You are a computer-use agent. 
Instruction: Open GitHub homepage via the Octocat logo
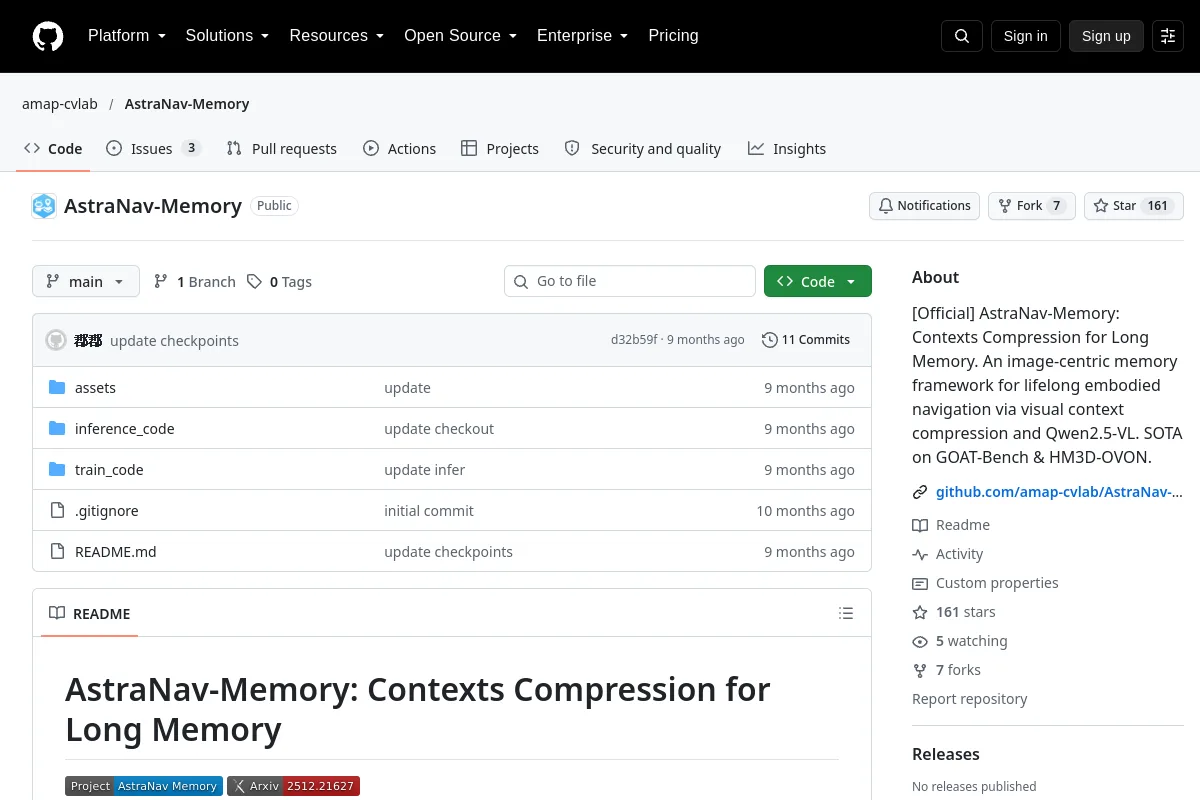click(x=48, y=36)
